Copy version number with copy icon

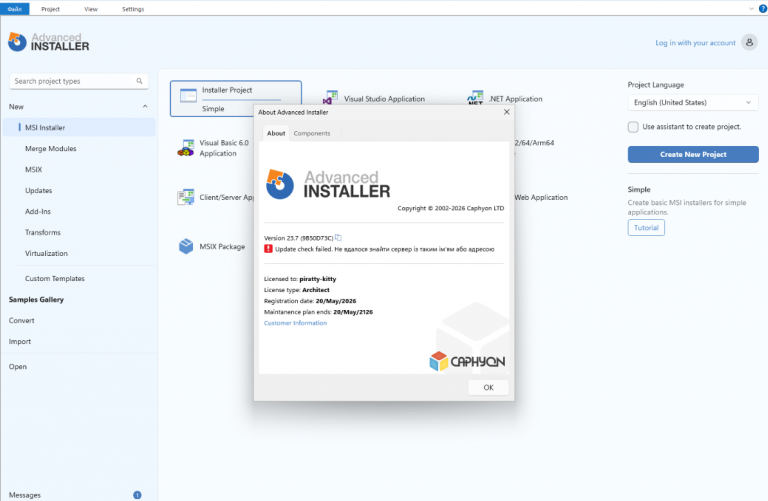tap(338, 238)
